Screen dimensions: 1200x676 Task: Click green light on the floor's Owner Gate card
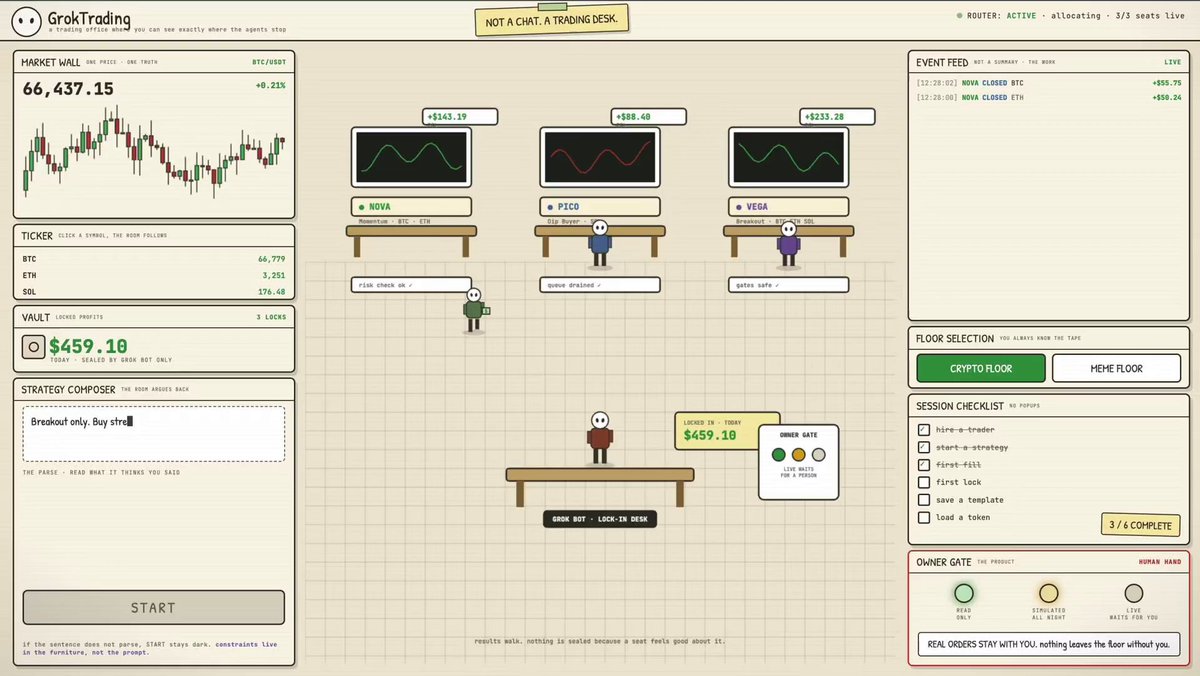779,455
